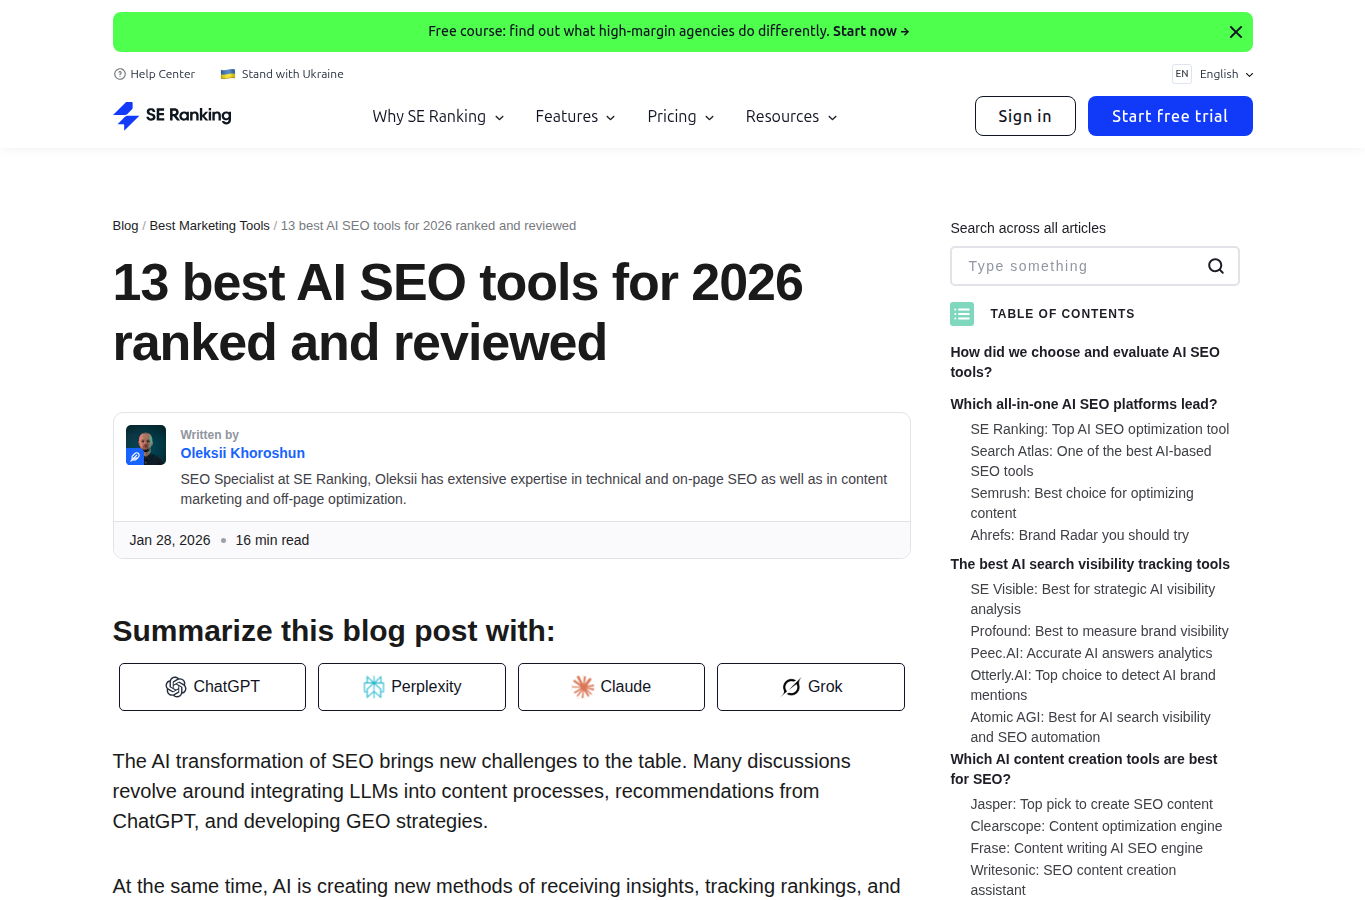Click the SE Ranking logo

[x=172, y=116]
